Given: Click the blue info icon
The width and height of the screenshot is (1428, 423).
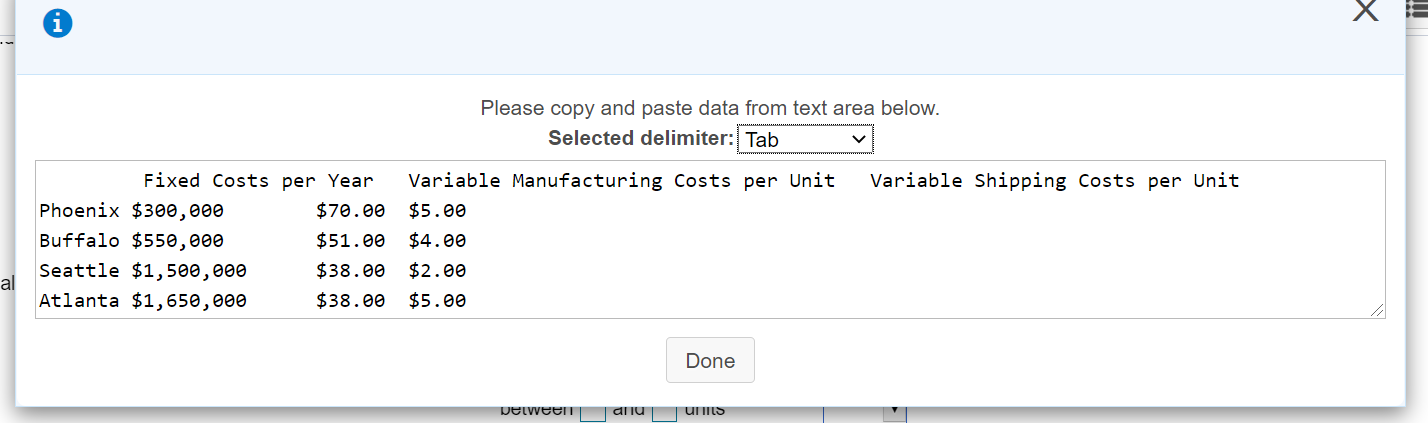Looking at the screenshot, I should pyautogui.click(x=58, y=24).
